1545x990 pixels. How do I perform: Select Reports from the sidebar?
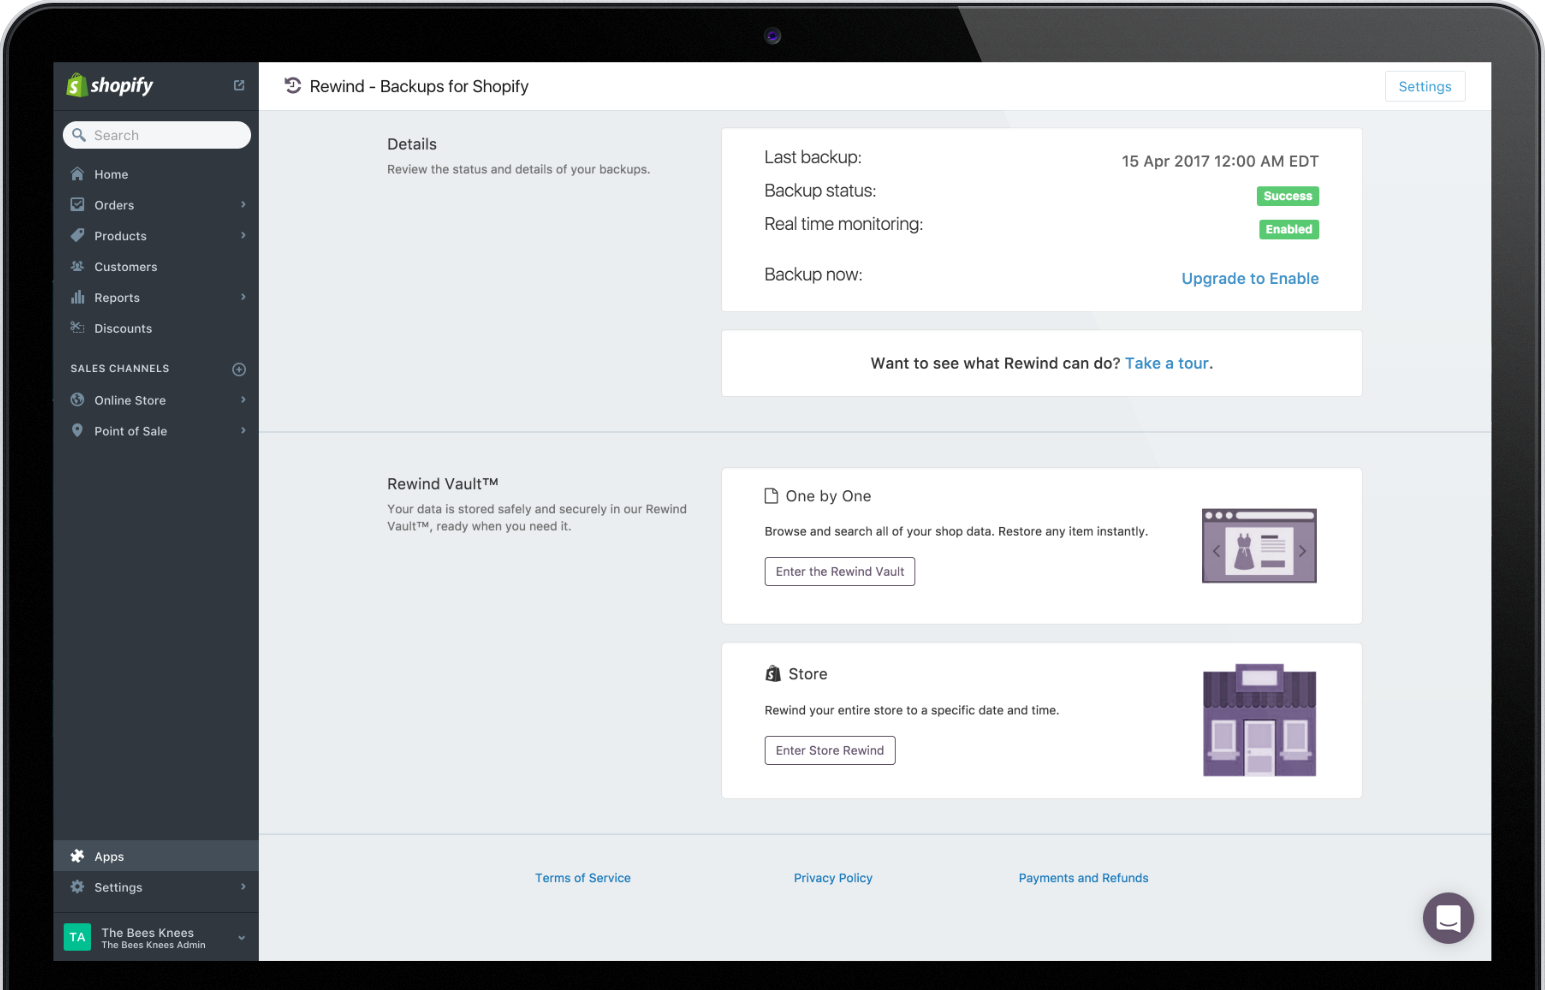point(117,298)
